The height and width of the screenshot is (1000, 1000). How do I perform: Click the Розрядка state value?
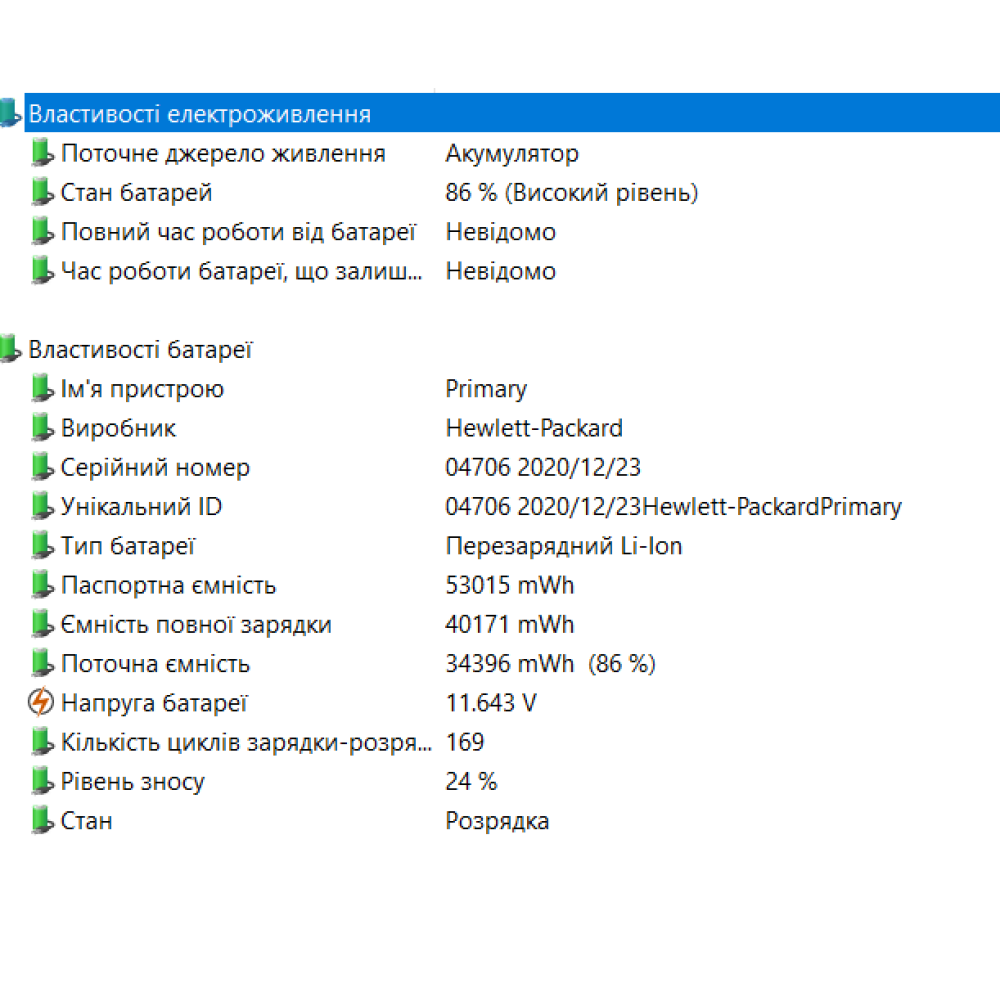pyautogui.click(x=497, y=821)
